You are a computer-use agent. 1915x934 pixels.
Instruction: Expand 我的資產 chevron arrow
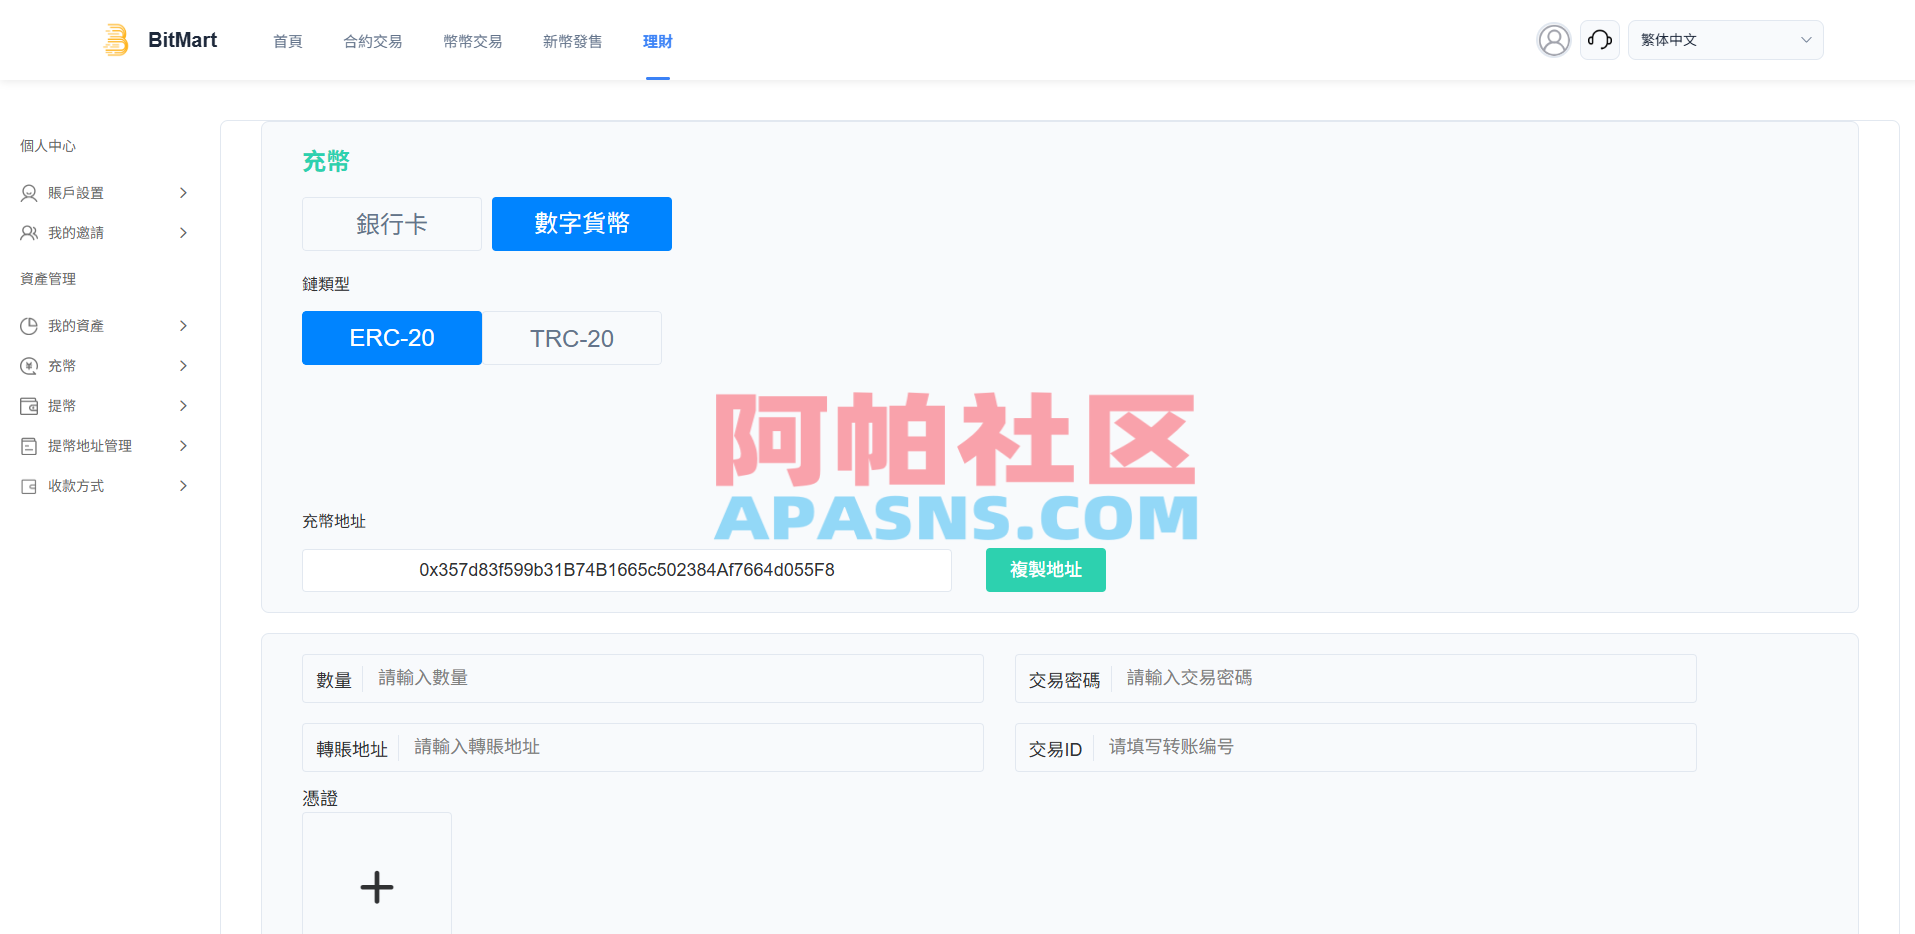(183, 326)
